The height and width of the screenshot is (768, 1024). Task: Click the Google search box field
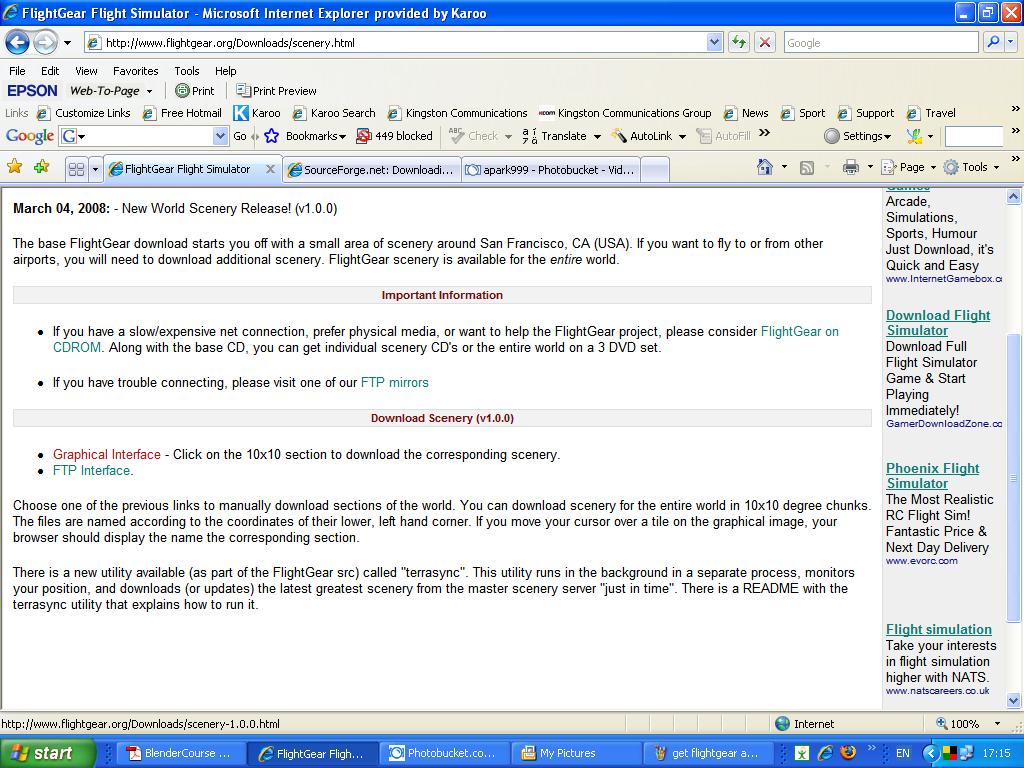tap(880, 42)
